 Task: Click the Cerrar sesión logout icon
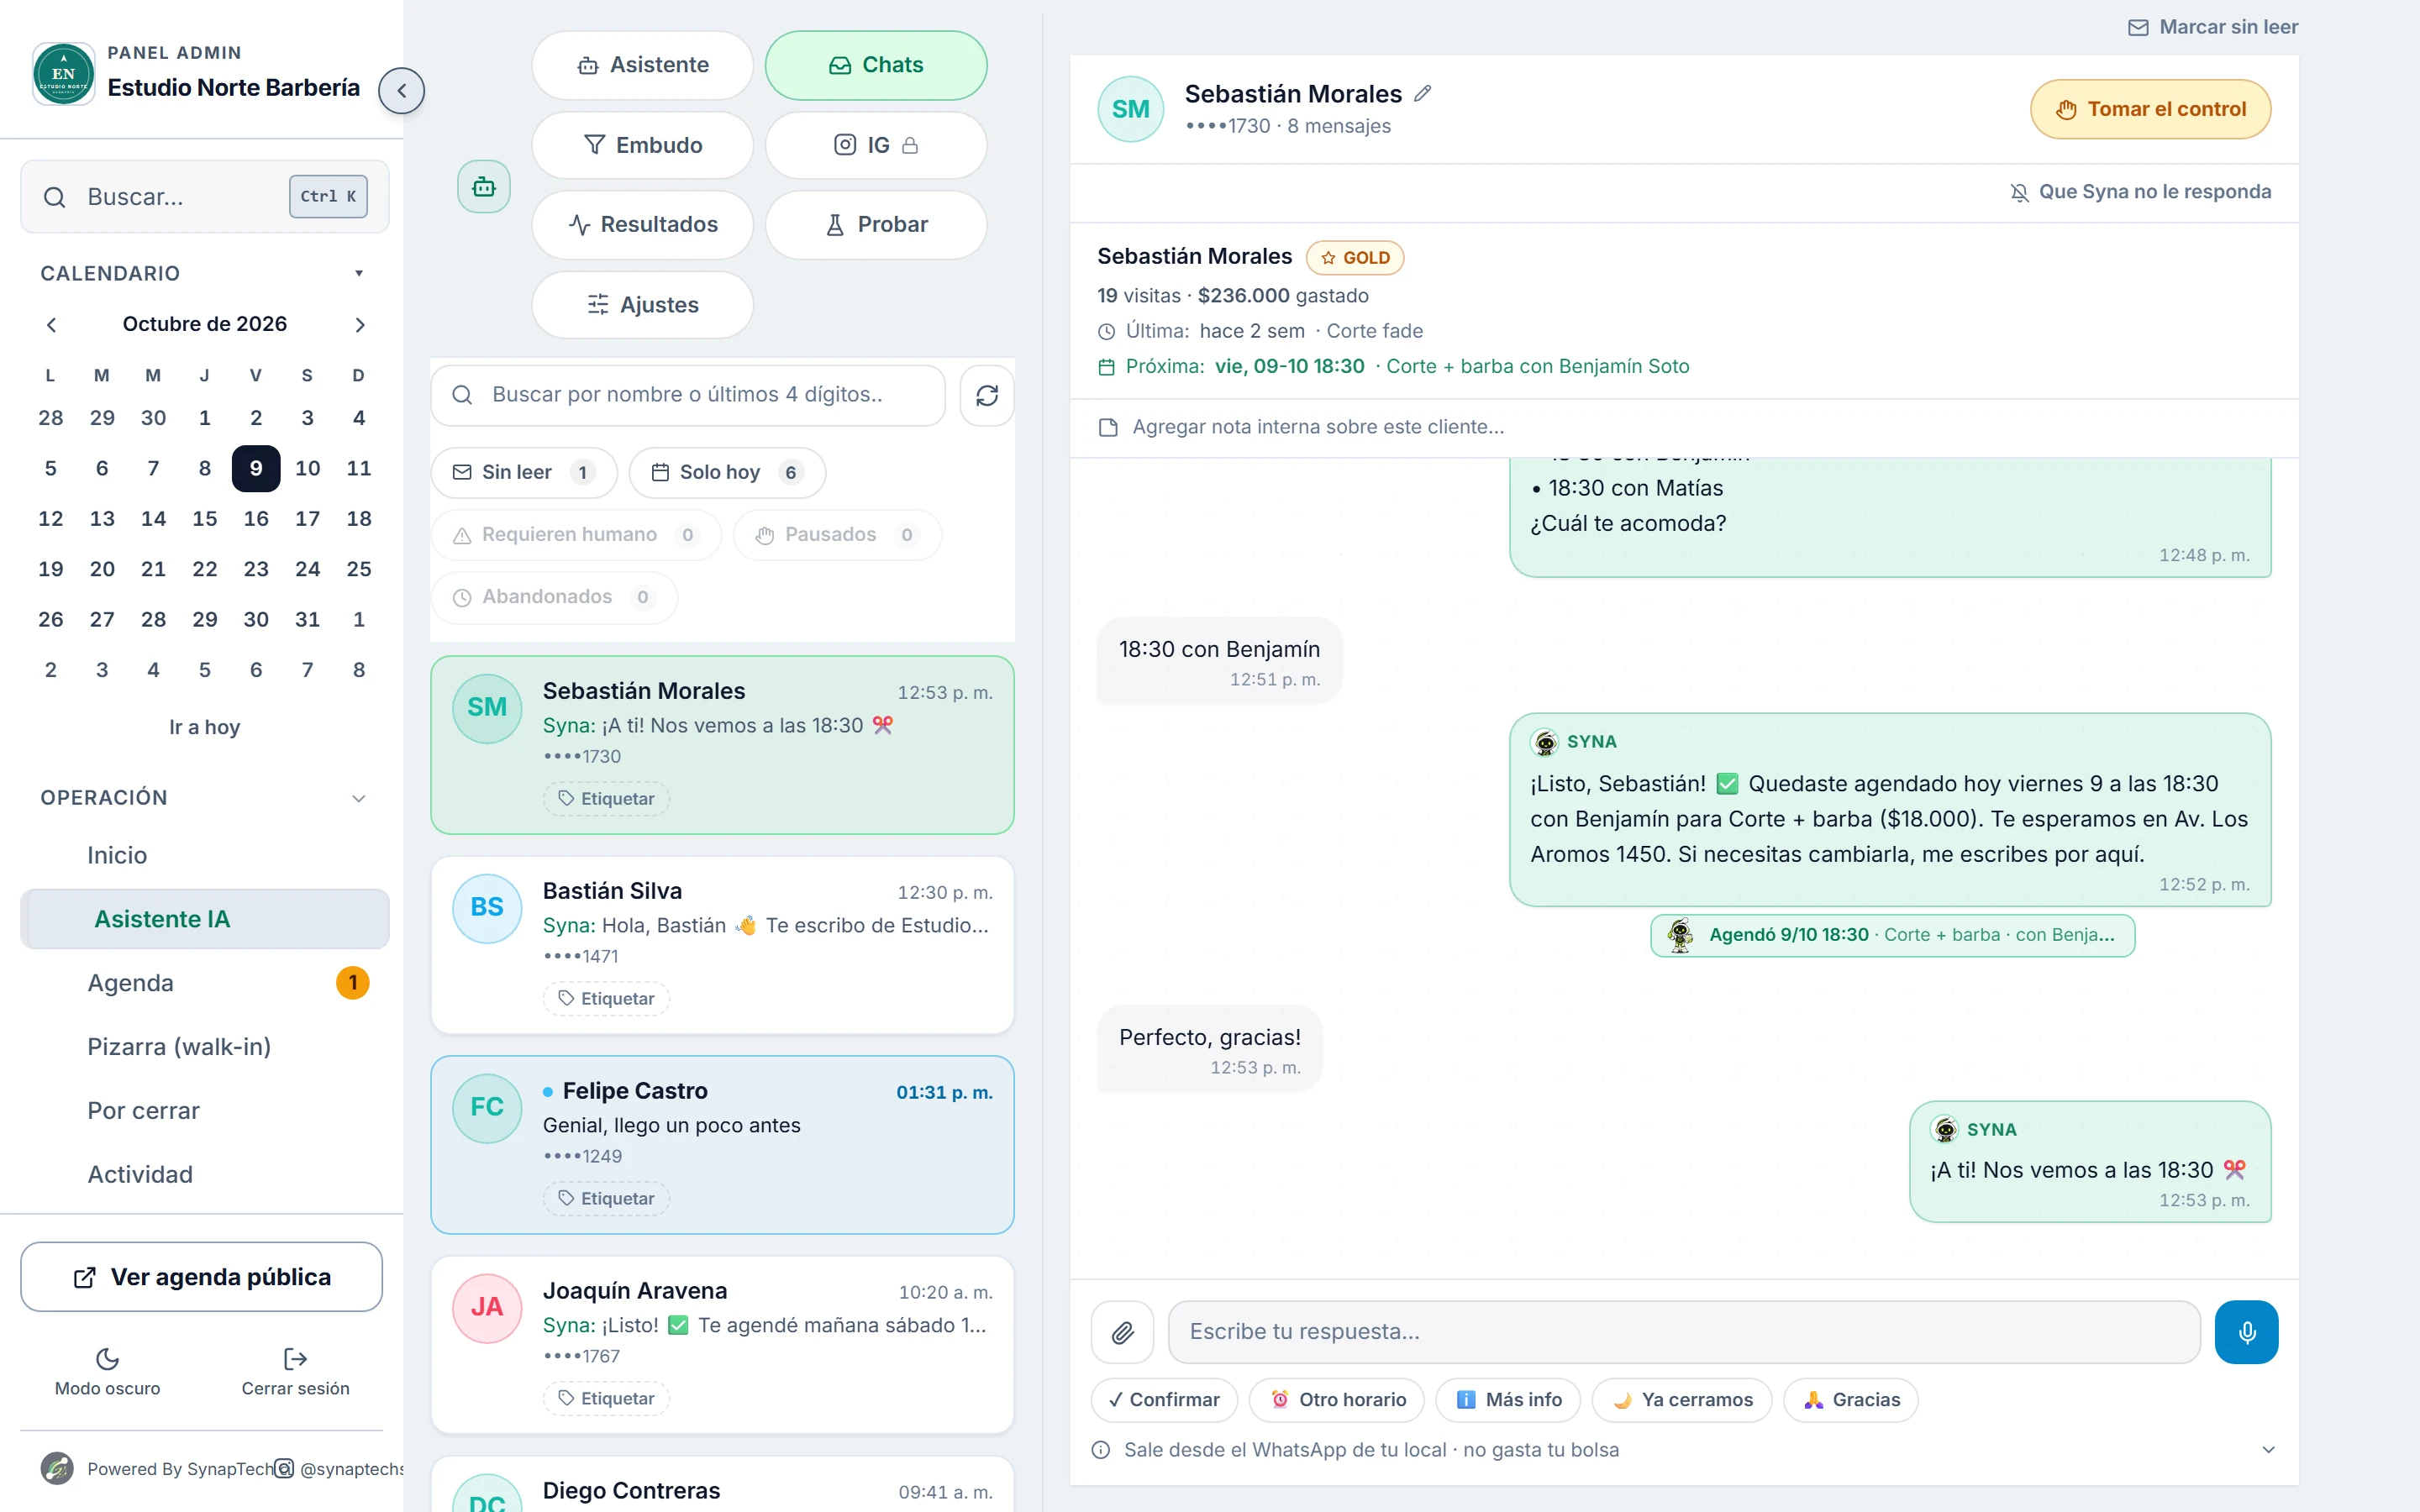tap(295, 1359)
